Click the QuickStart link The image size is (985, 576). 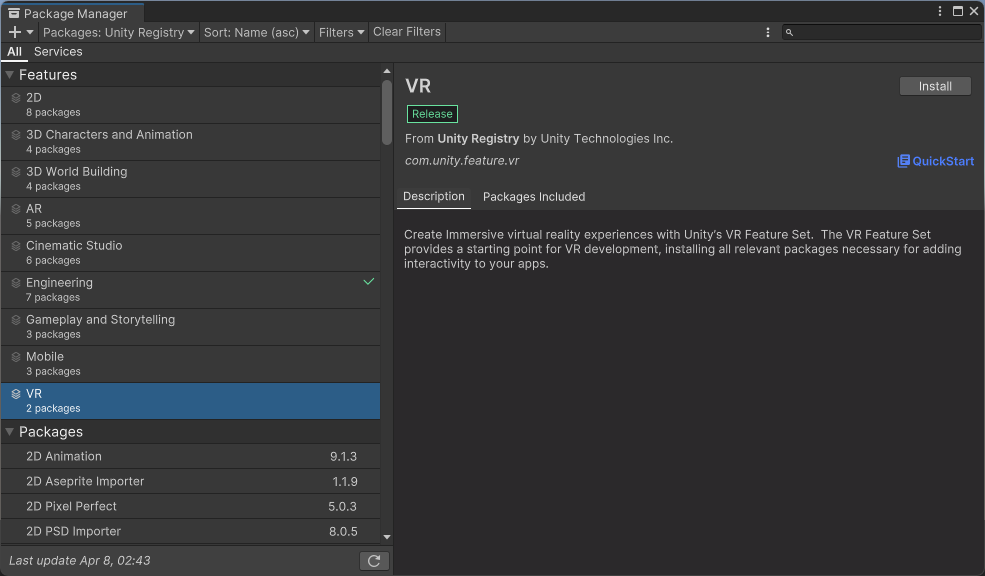[x=935, y=161]
